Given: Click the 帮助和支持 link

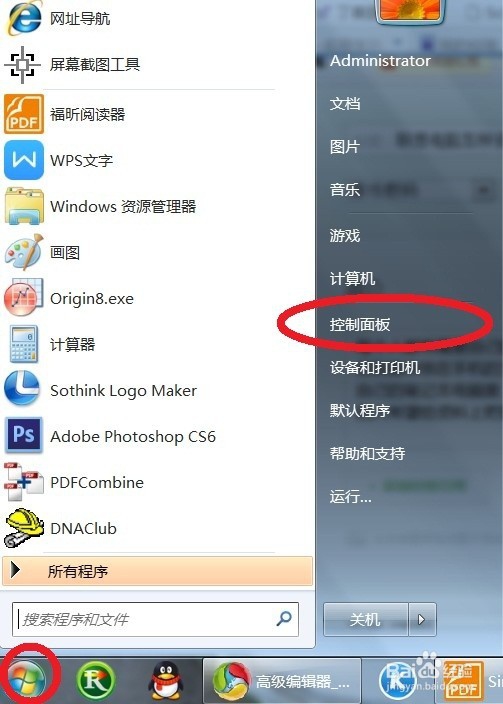Looking at the screenshot, I should (367, 453).
